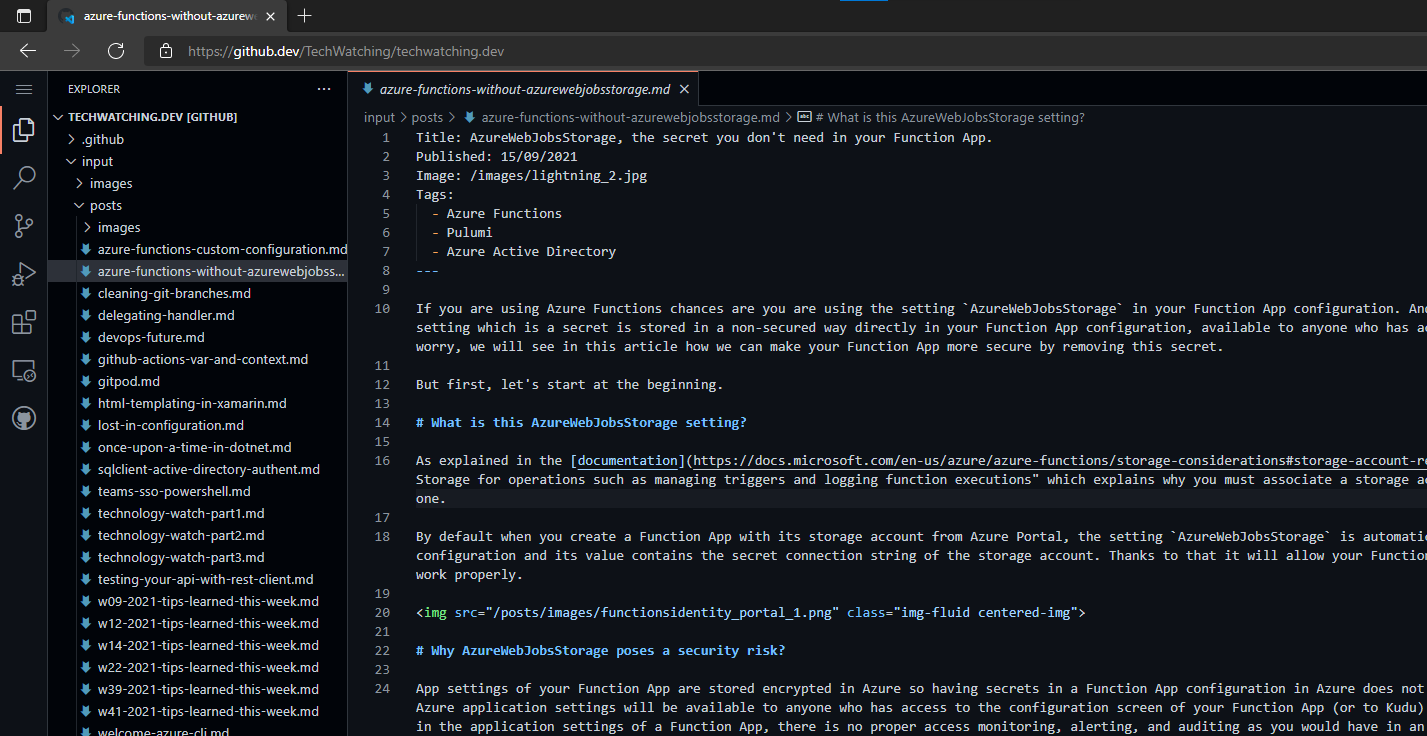Select the Run and Debug icon
1427x736 pixels.
coord(24,273)
